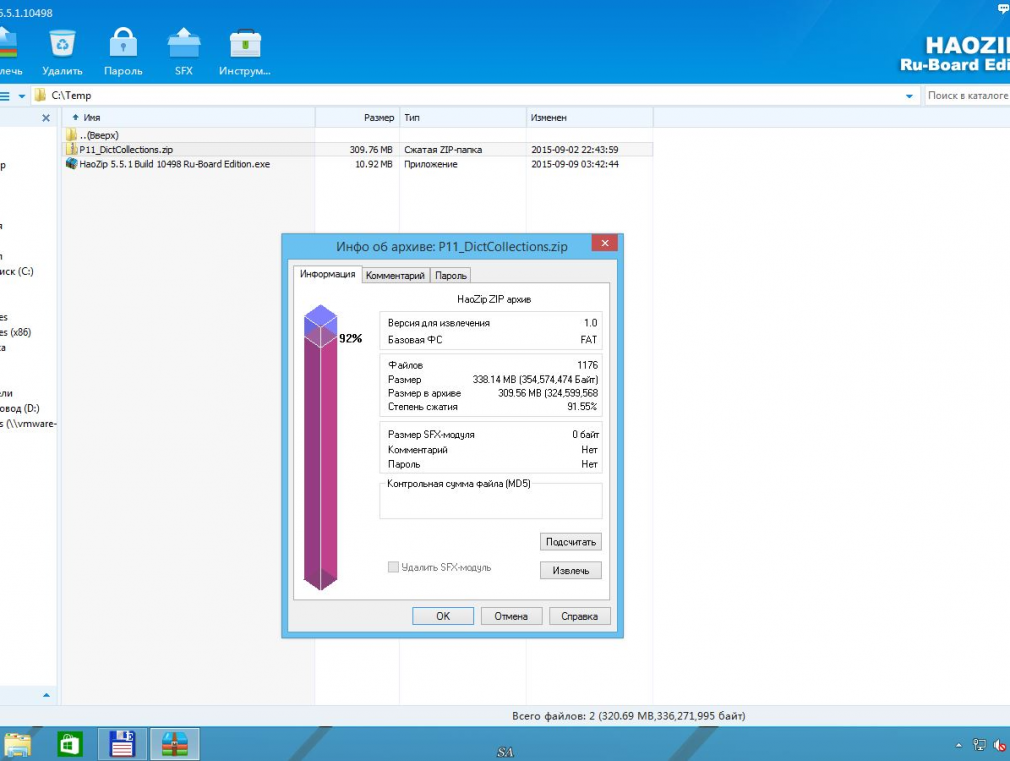The image size is (1010, 761).
Task: Click the 92% compression ratio bar
Action: coord(320,448)
